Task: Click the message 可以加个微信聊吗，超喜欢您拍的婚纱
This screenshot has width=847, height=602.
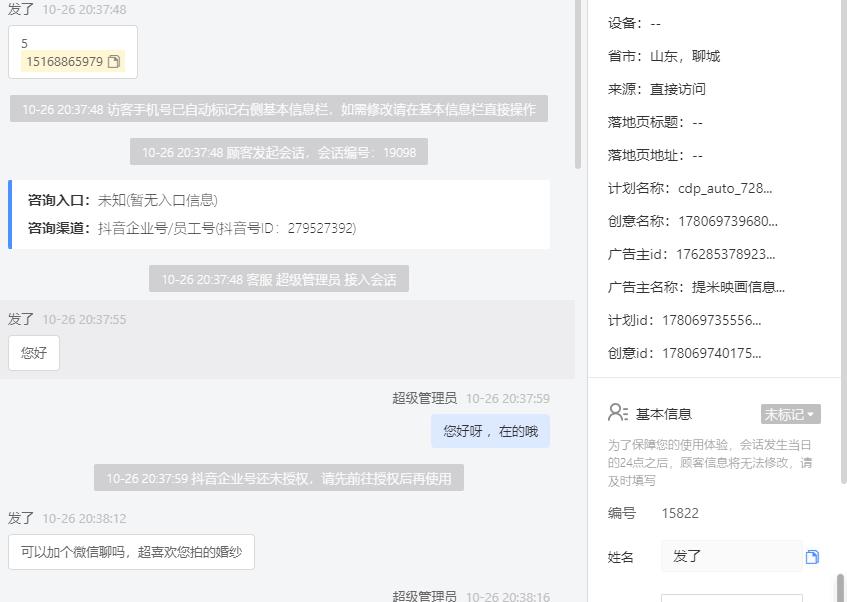Action: (131, 552)
